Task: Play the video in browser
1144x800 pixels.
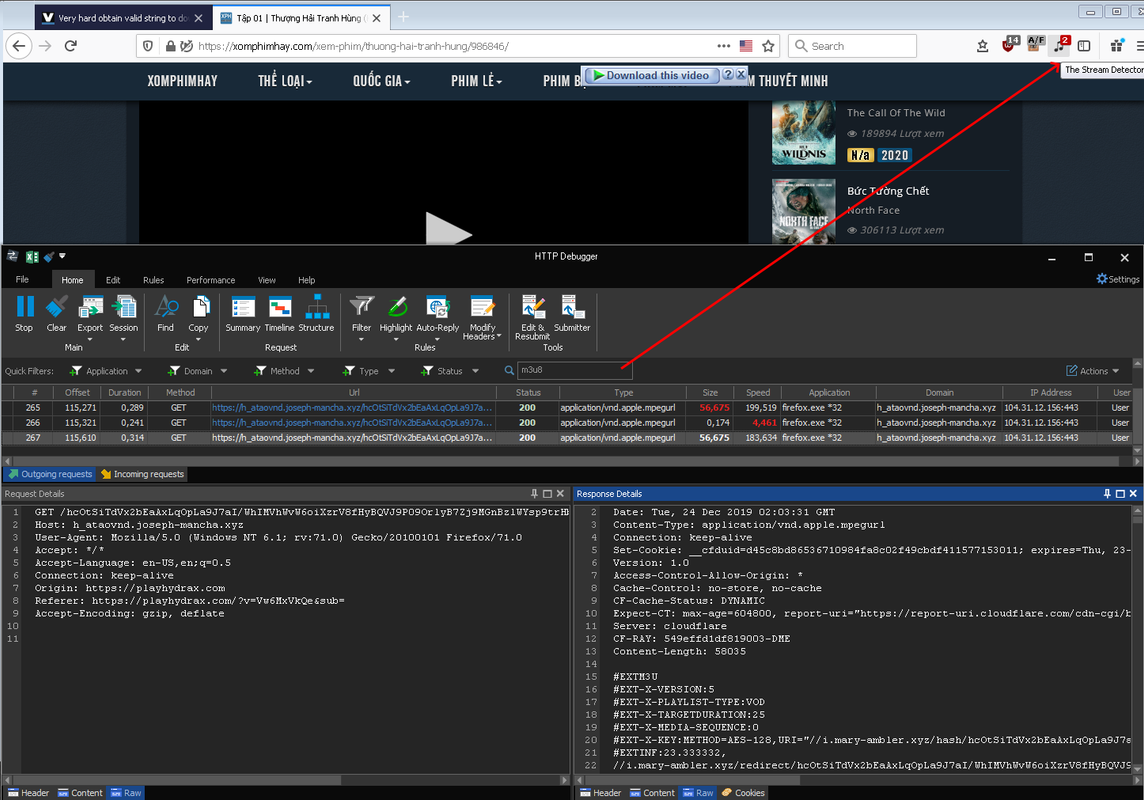Action: point(447,229)
